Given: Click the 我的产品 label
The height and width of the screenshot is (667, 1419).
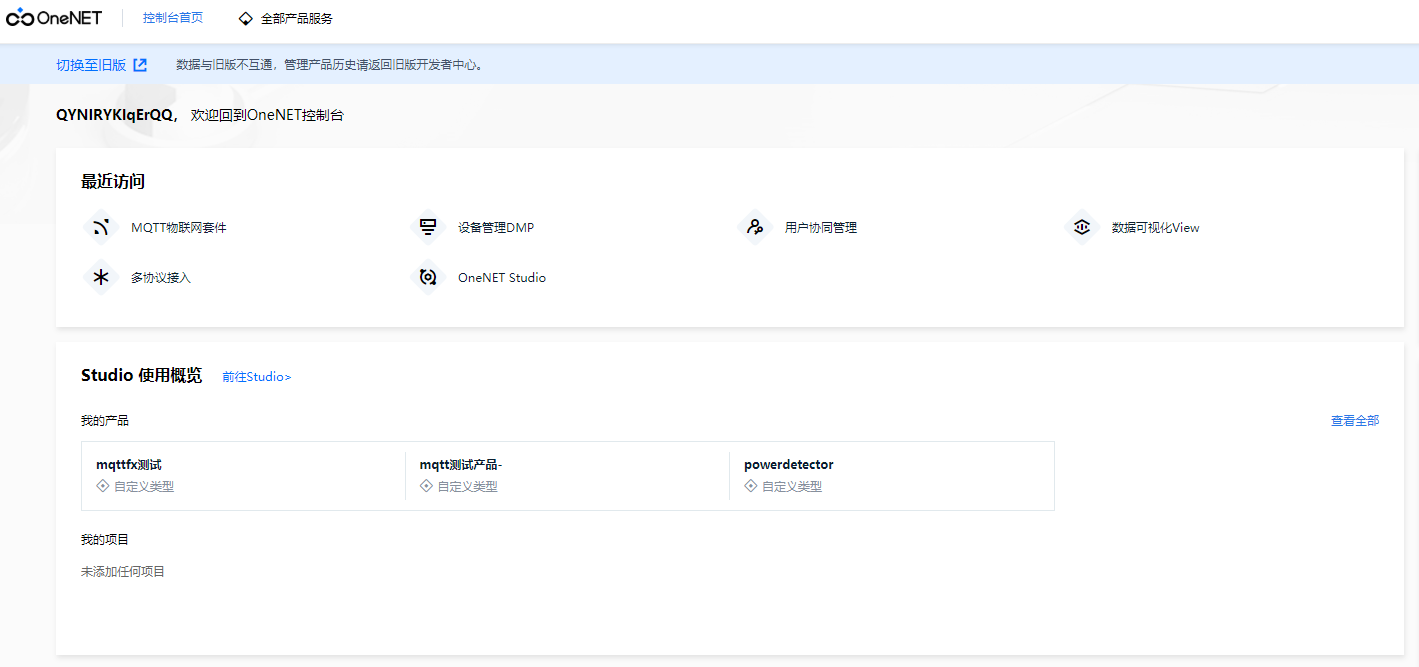Looking at the screenshot, I should click(105, 421).
